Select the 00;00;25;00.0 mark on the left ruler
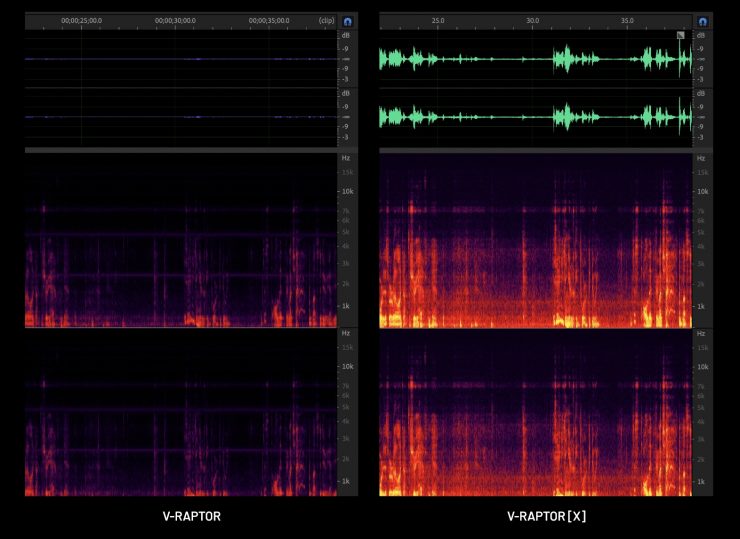This screenshot has height=539, width=740. [81, 20]
